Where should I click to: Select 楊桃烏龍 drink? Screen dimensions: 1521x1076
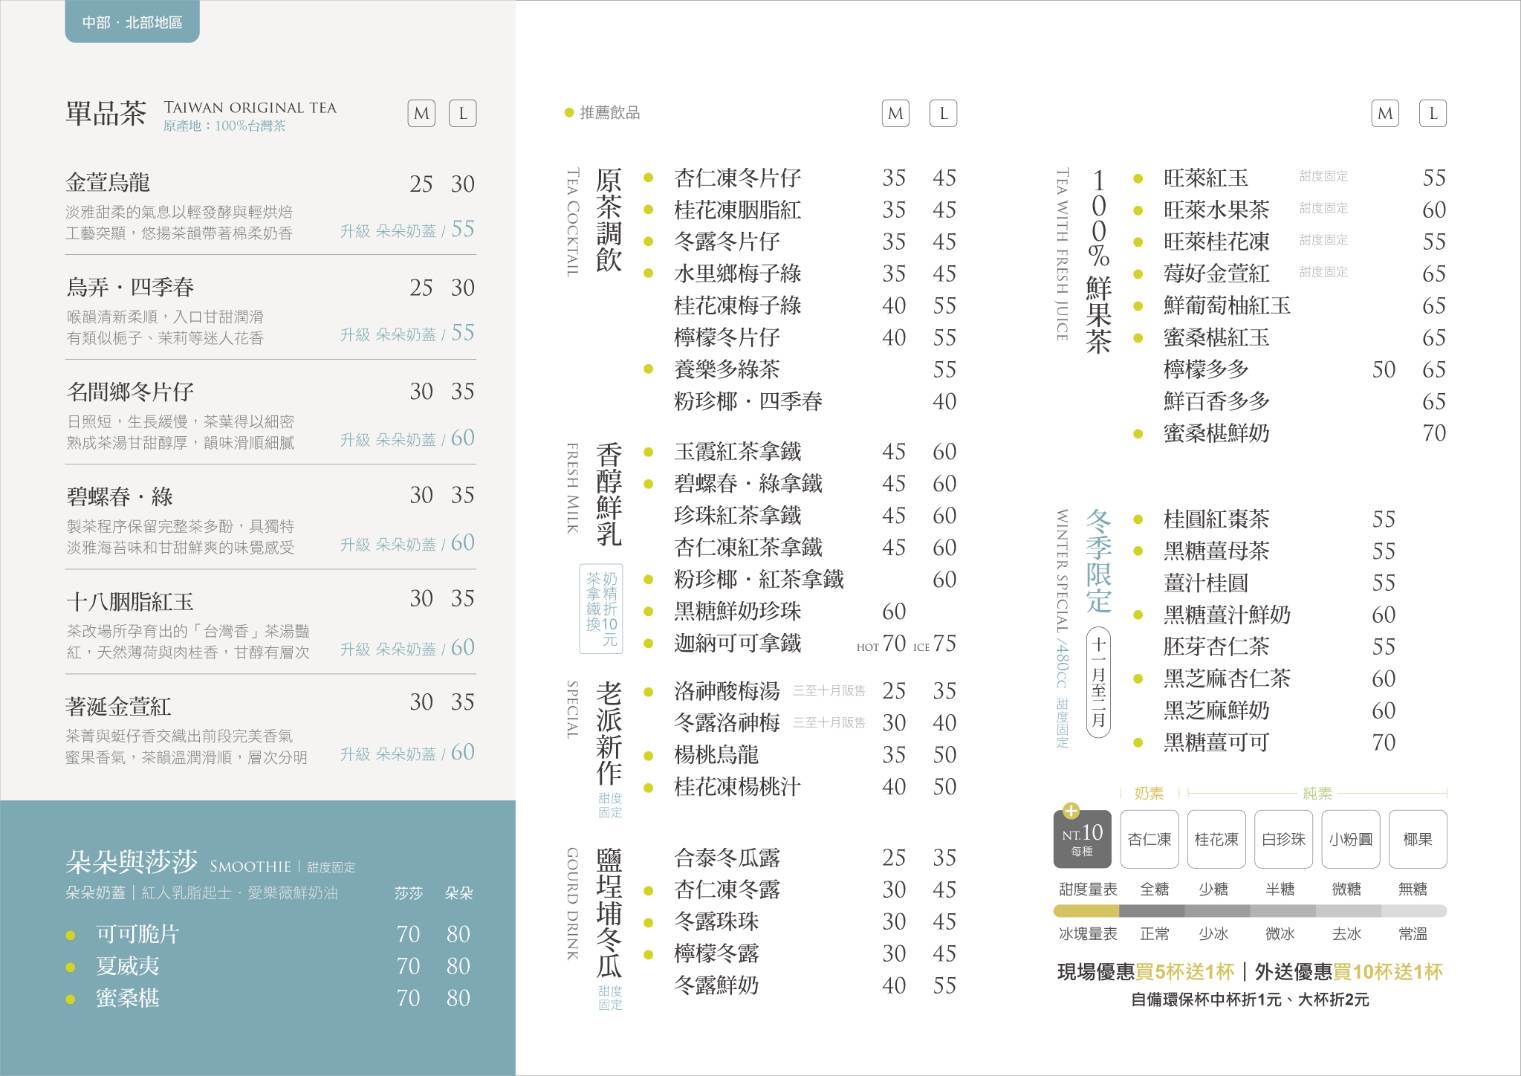(716, 755)
